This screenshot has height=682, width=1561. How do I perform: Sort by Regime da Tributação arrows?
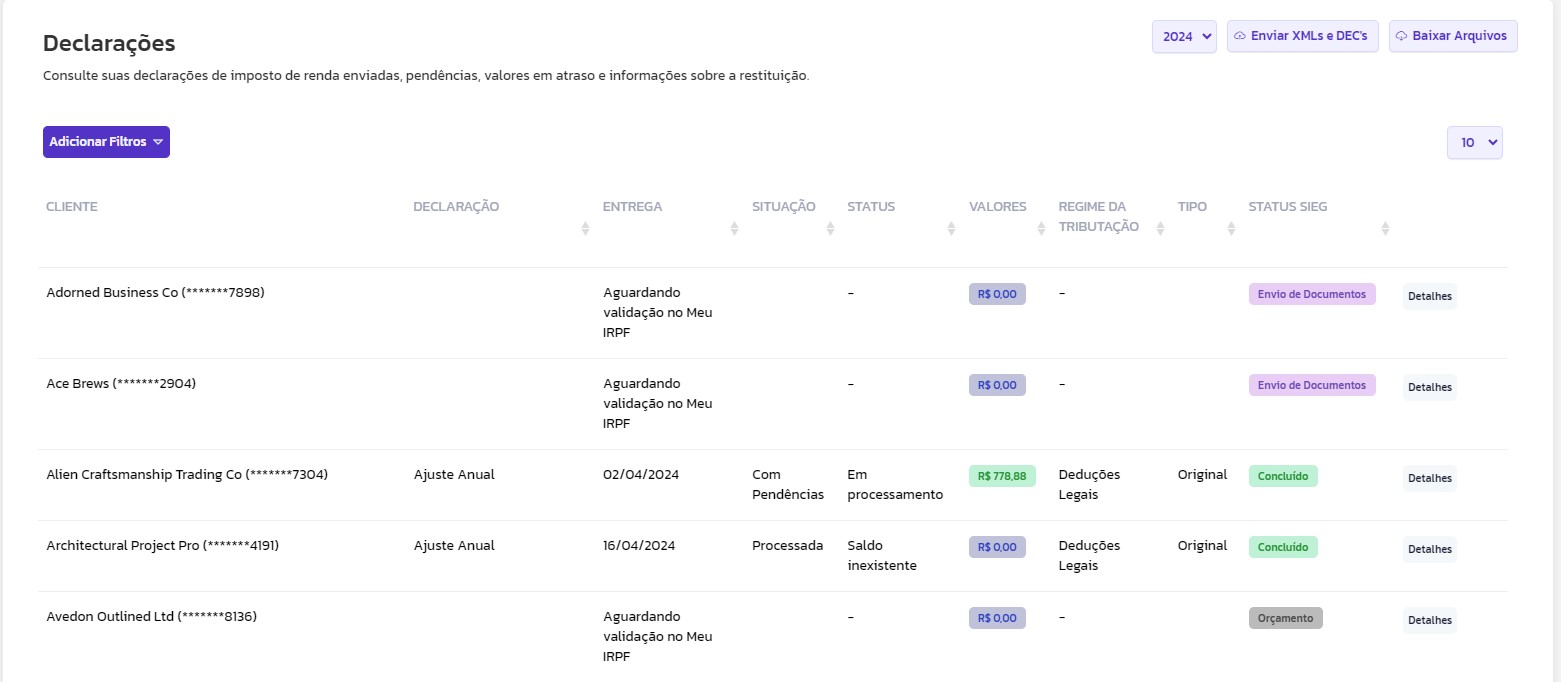(x=1160, y=228)
